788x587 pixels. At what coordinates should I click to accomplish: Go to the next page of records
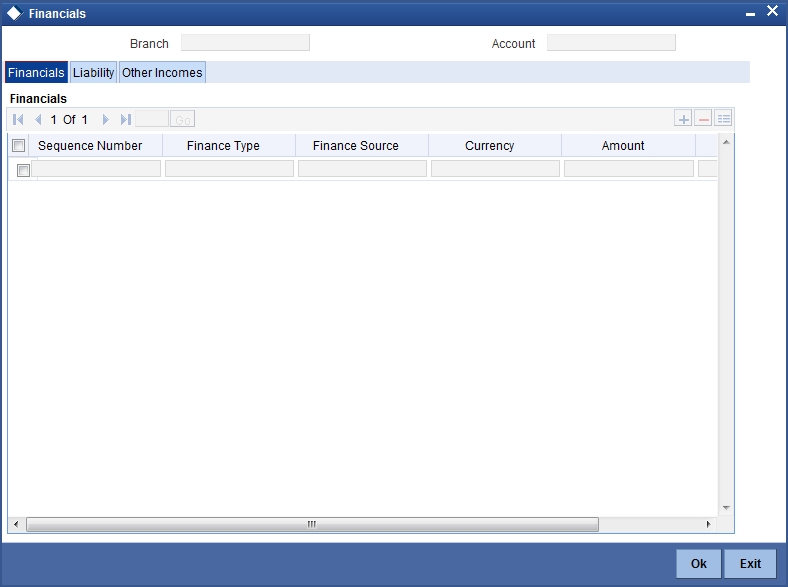(x=106, y=120)
